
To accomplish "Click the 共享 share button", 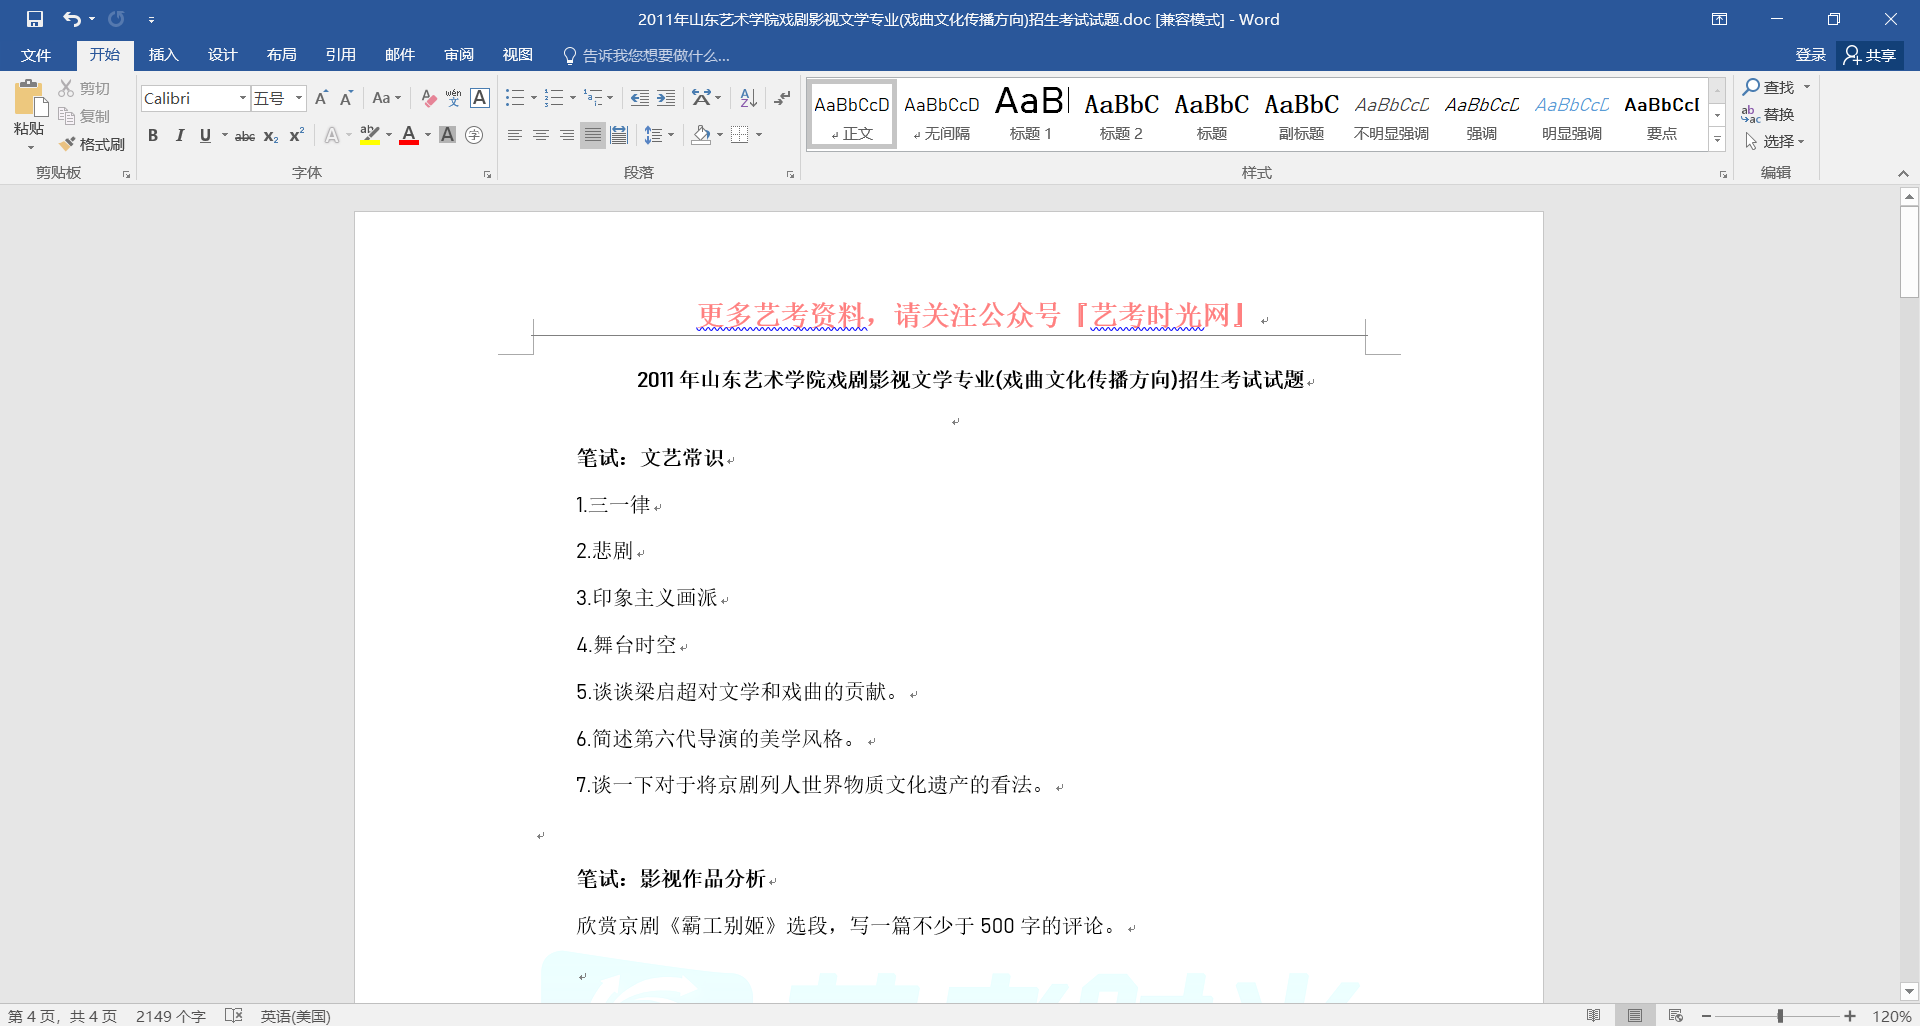I will (x=1870, y=55).
